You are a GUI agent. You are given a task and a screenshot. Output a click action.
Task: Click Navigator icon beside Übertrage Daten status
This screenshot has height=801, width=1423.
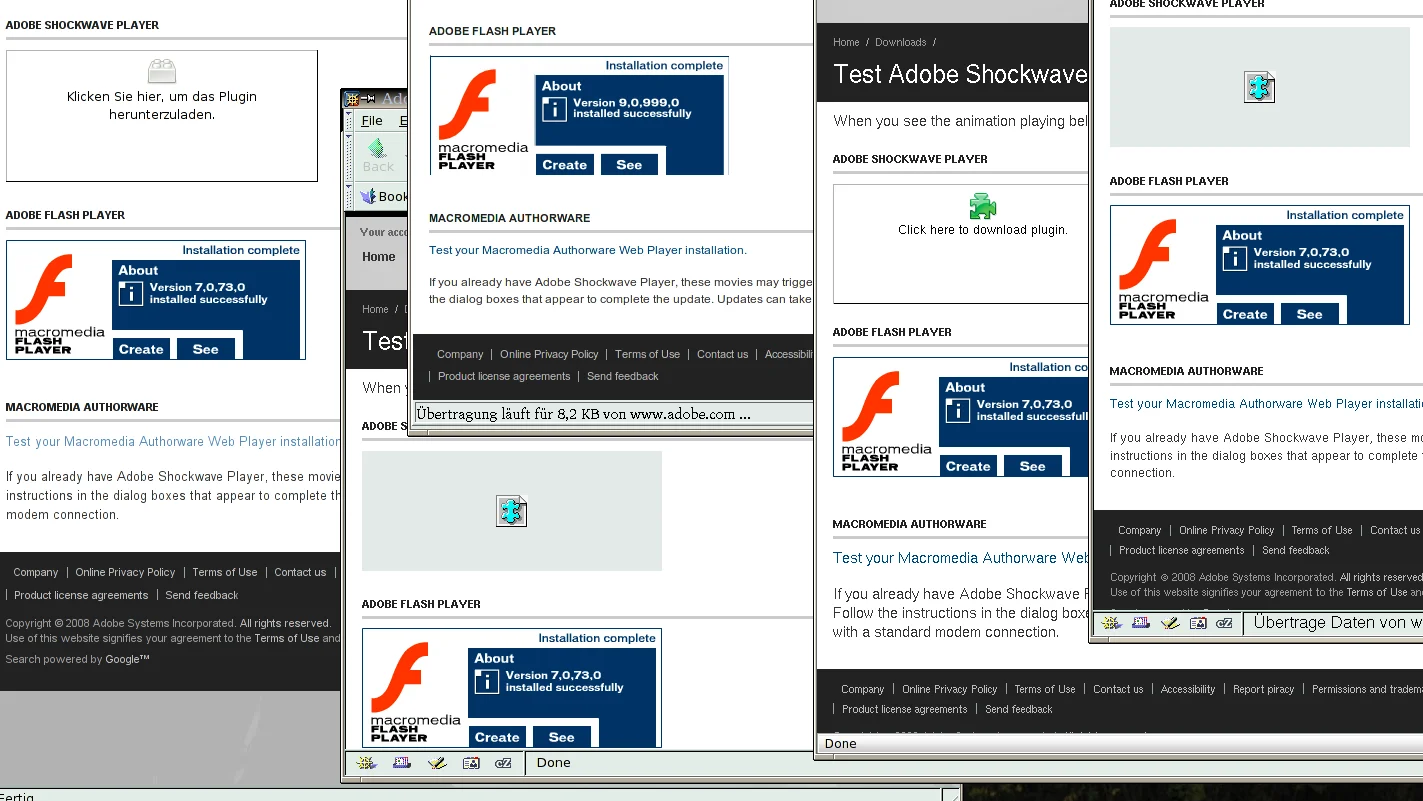click(x=1110, y=623)
